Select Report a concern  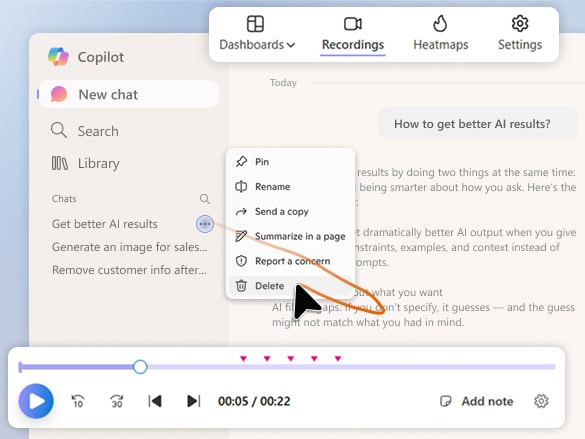point(291,261)
